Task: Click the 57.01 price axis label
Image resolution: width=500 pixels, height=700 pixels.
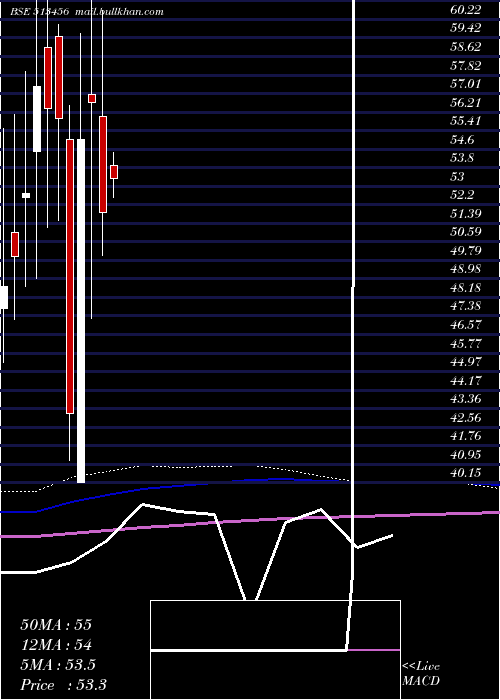Action: pos(466,84)
